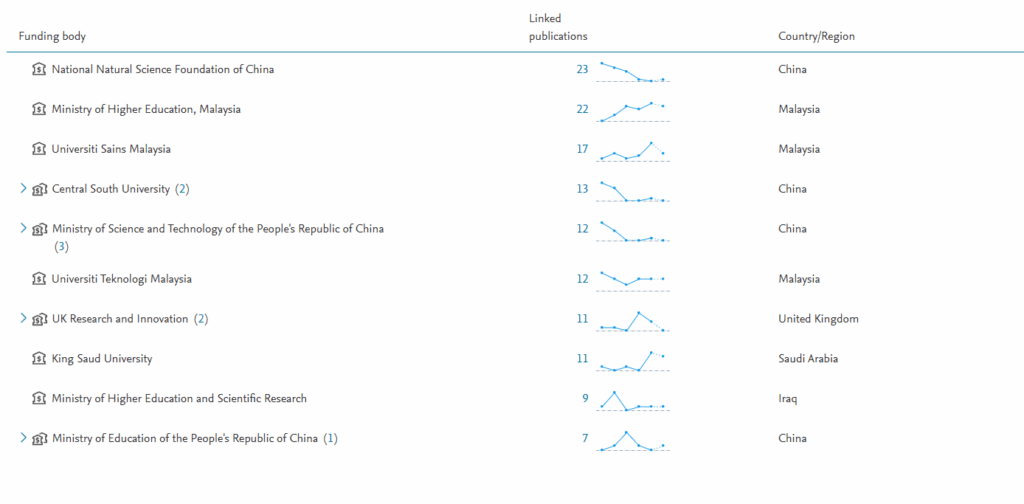The height and width of the screenshot is (504, 1024).
Task: Click the icon beside Ministry of Higher Education, Malaysia
Action: (x=39, y=109)
